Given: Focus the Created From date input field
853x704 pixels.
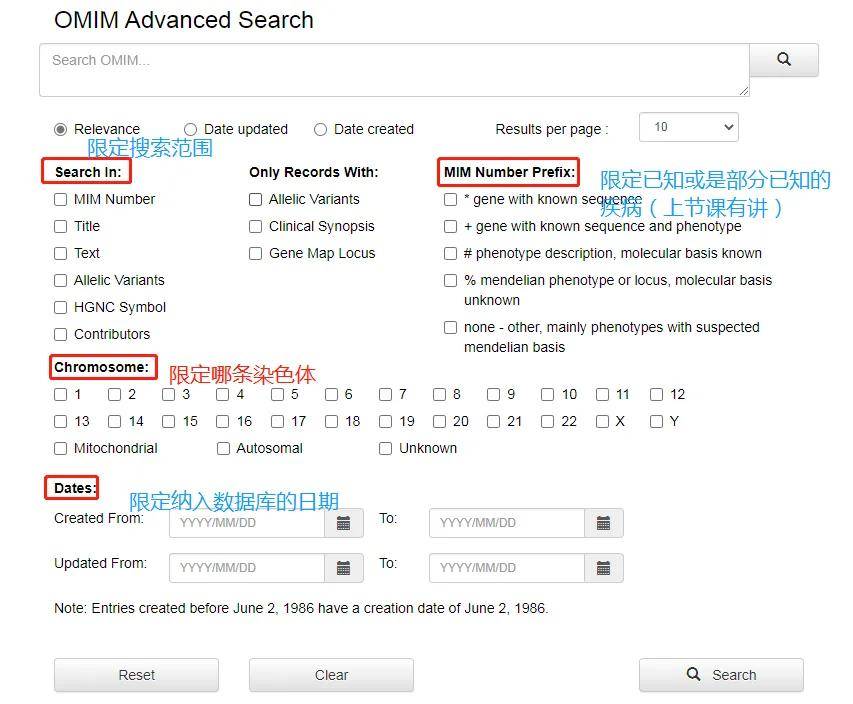Looking at the screenshot, I should 247,523.
